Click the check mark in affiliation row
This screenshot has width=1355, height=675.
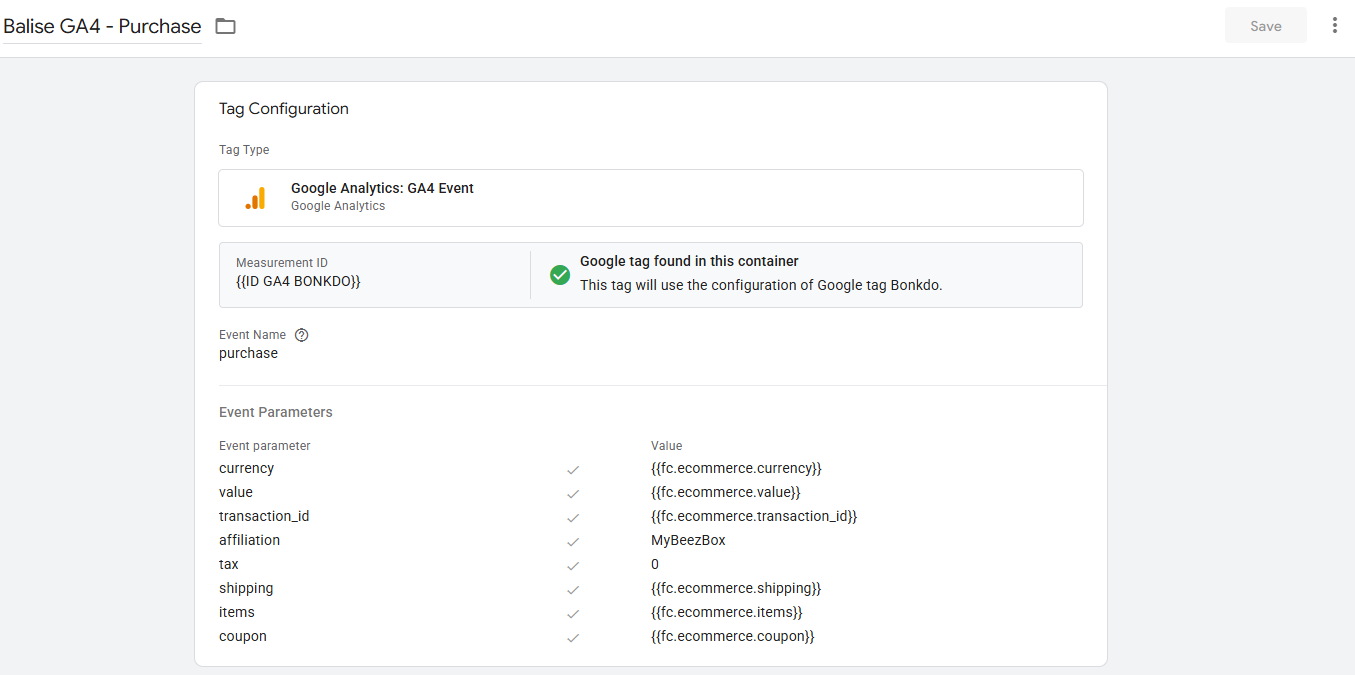[573, 541]
